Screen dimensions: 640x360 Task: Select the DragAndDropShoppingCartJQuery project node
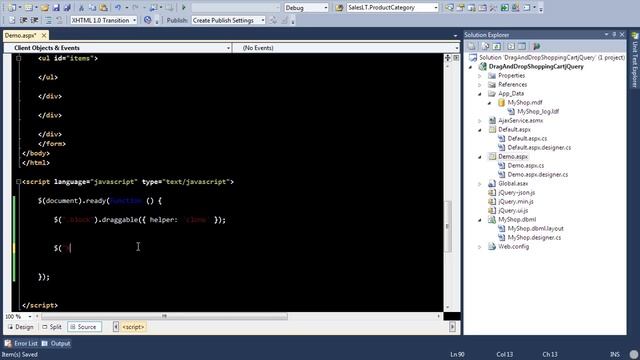(x=536, y=67)
